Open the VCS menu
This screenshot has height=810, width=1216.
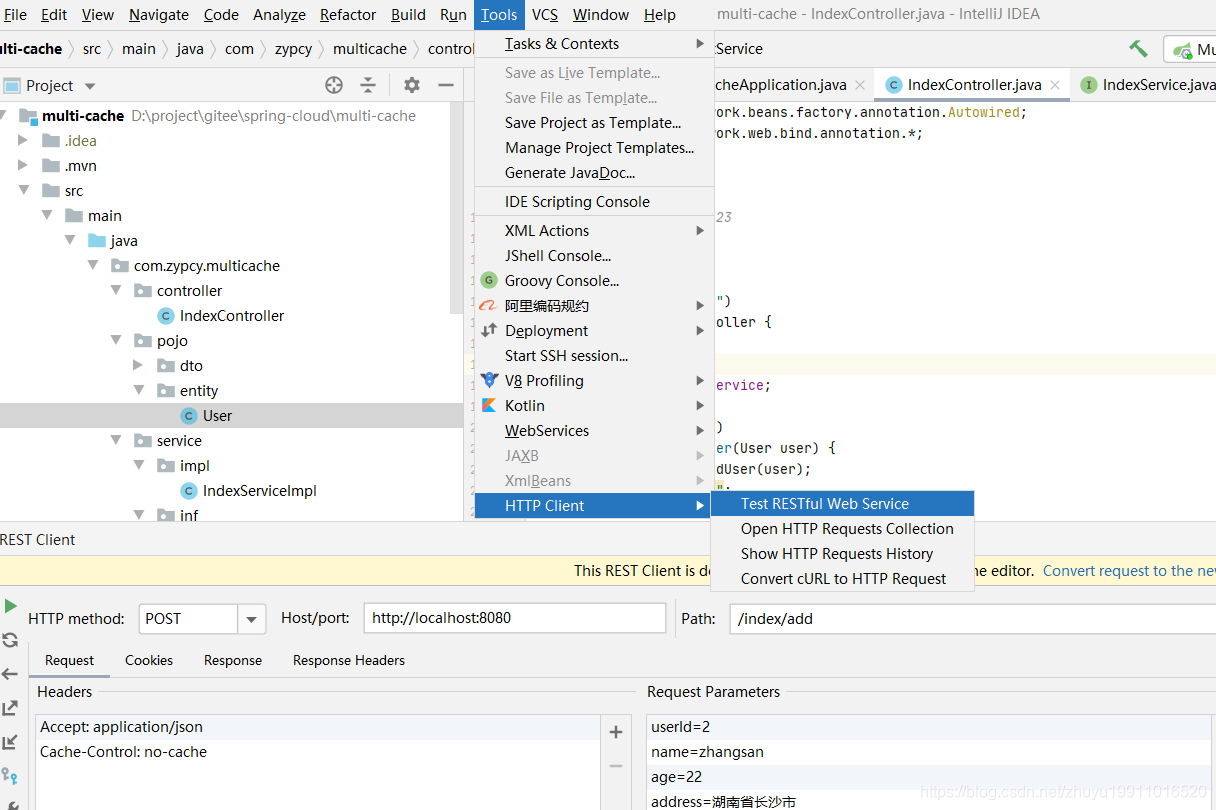(545, 15)
